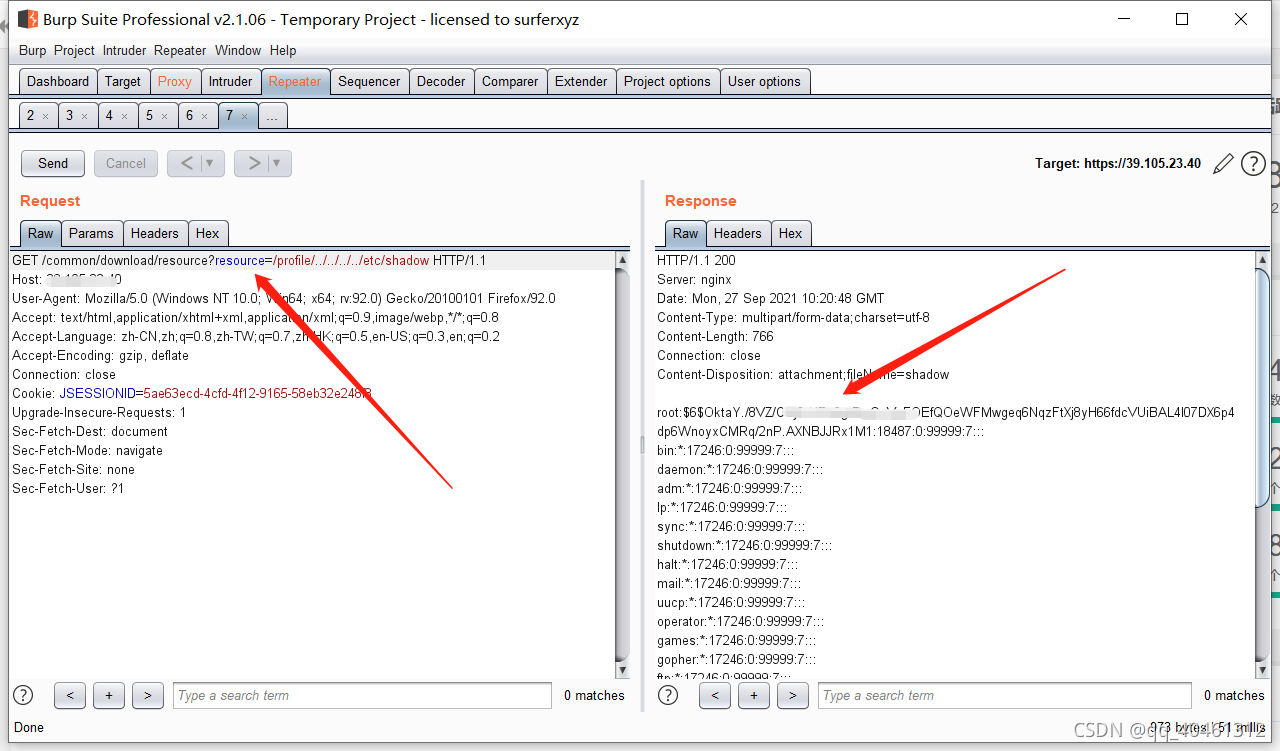Select response Hex view tab

tap(791, 233)
